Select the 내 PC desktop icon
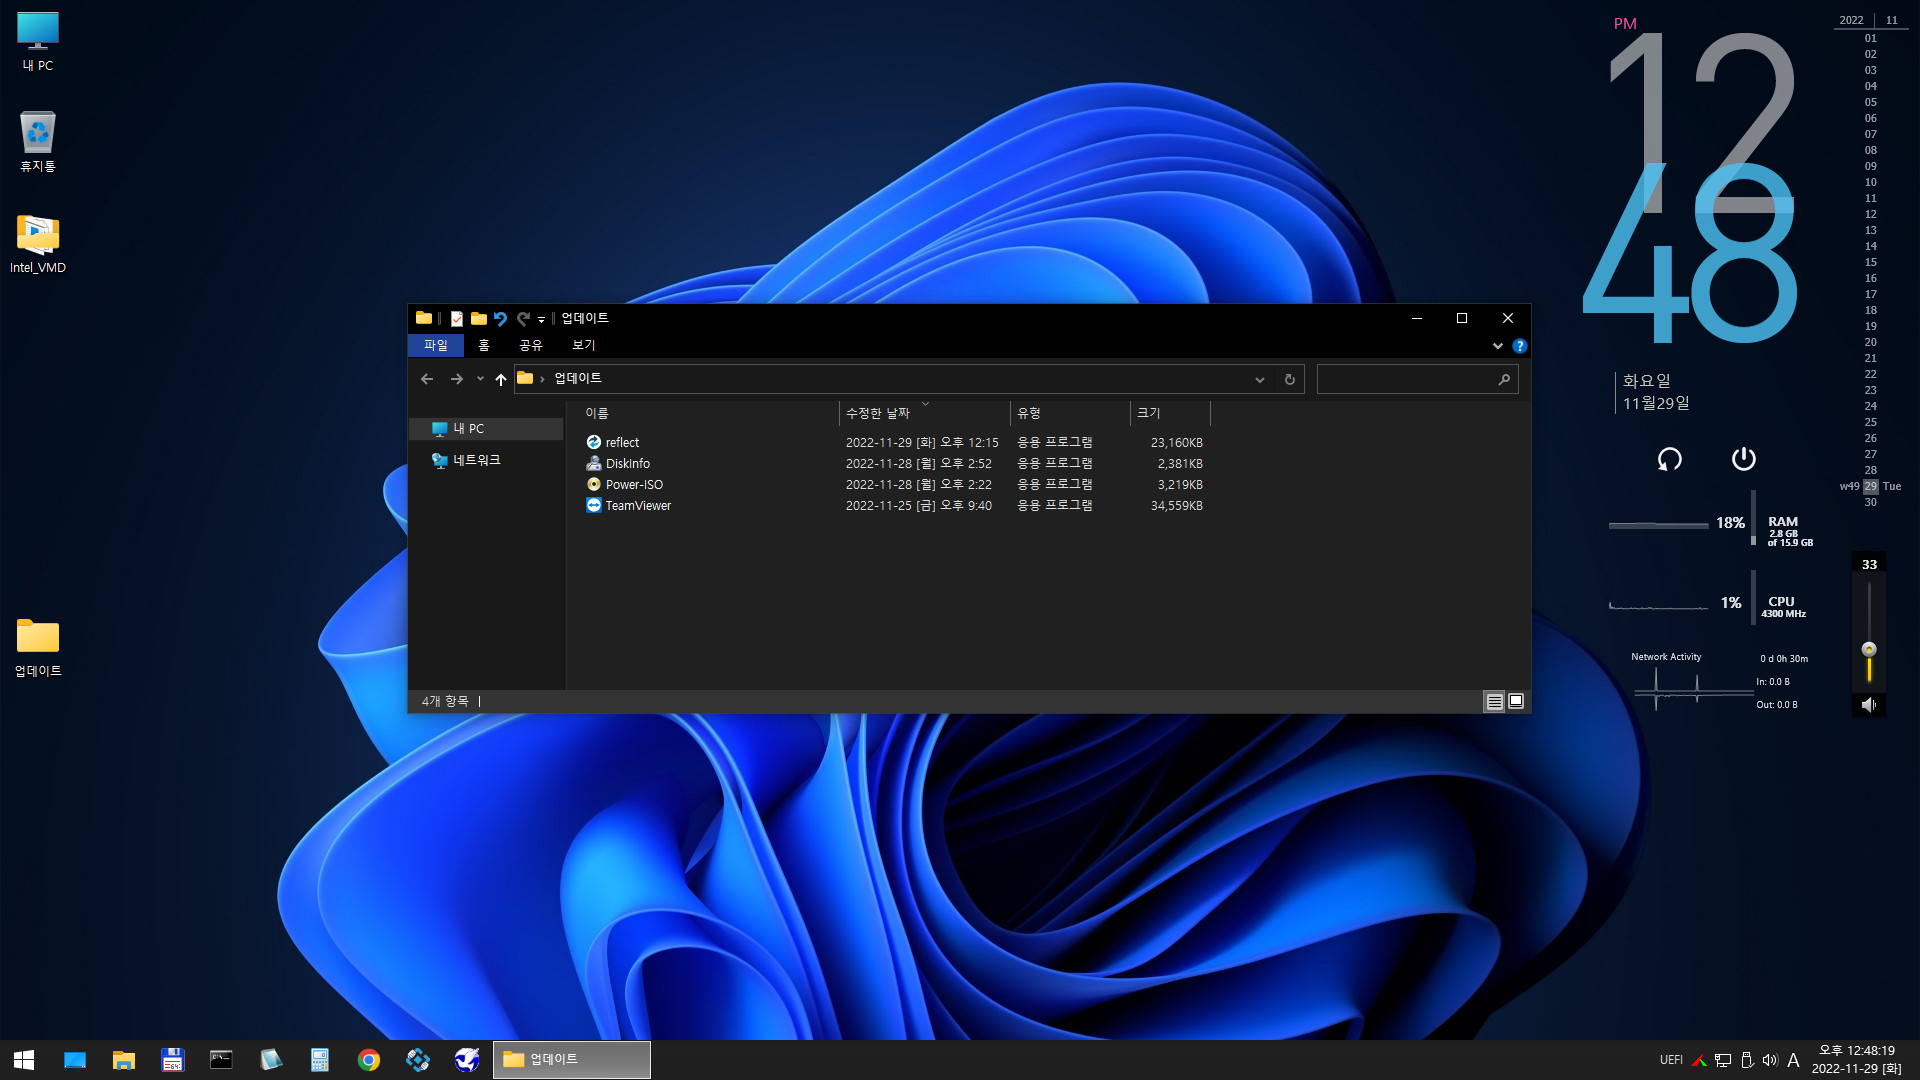This screenshot has height=1080, width=1920. click(x=38, y=42)
